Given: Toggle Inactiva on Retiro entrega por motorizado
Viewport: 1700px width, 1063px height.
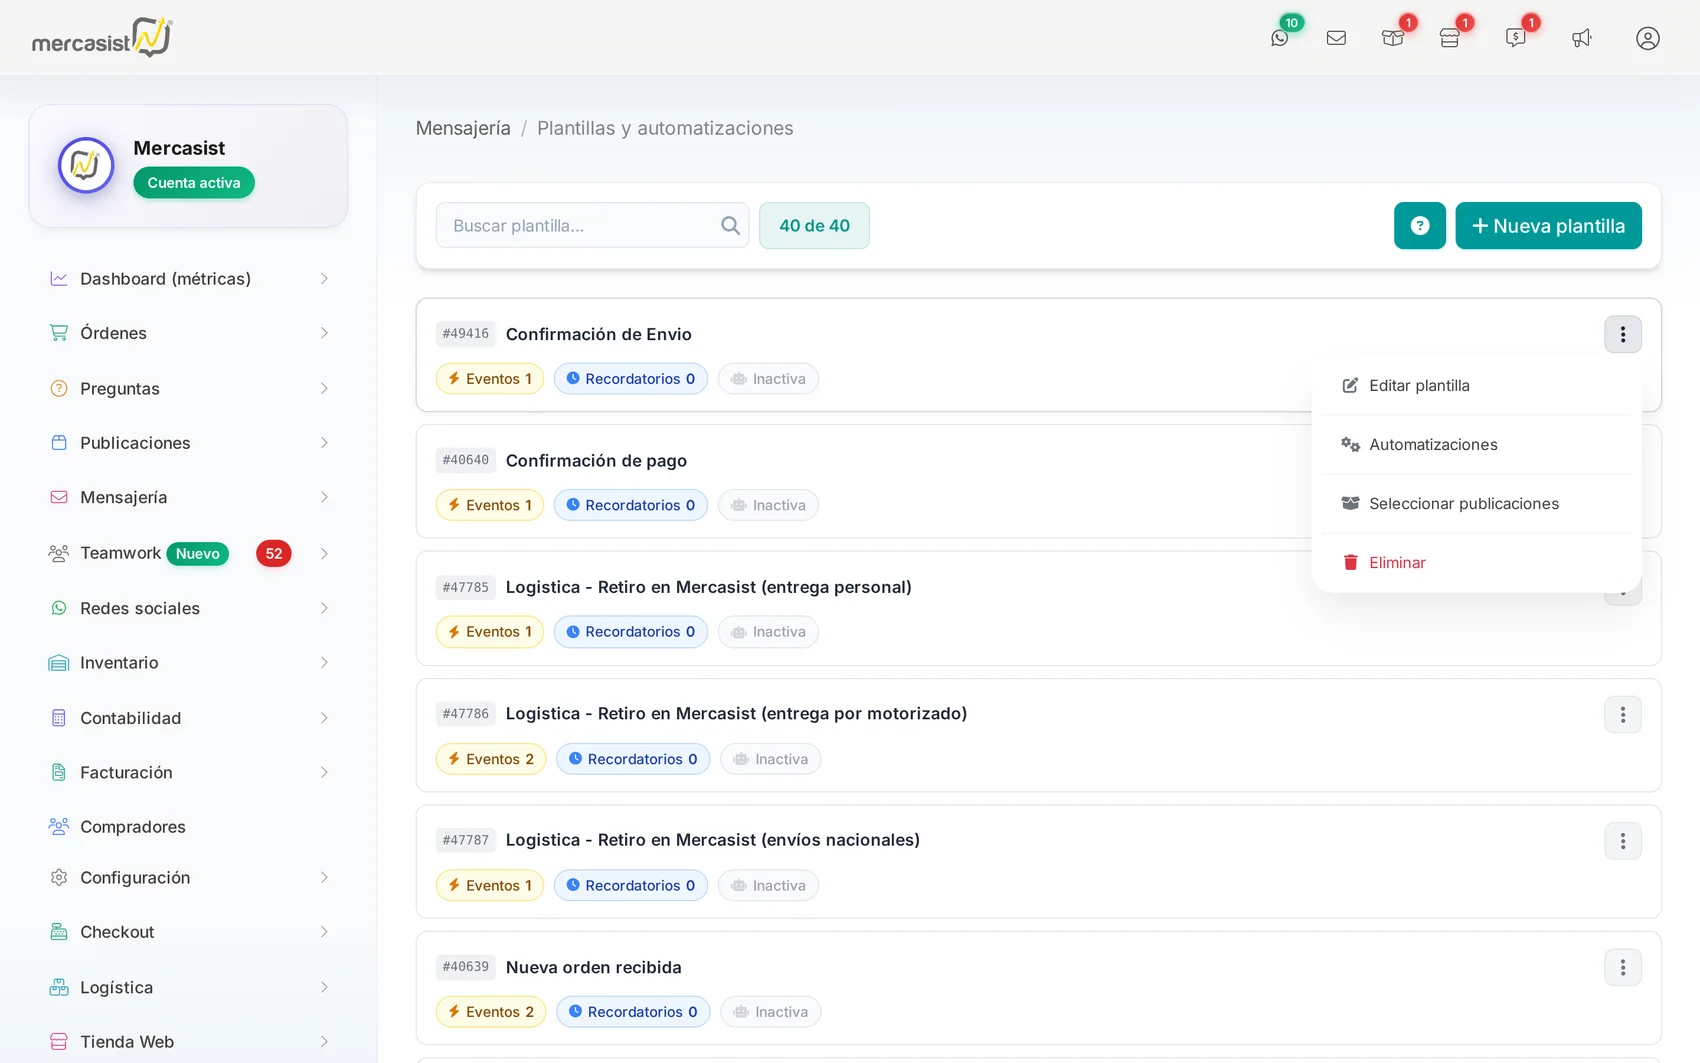Looking at the screenshot, I should [x=771, y=759].
